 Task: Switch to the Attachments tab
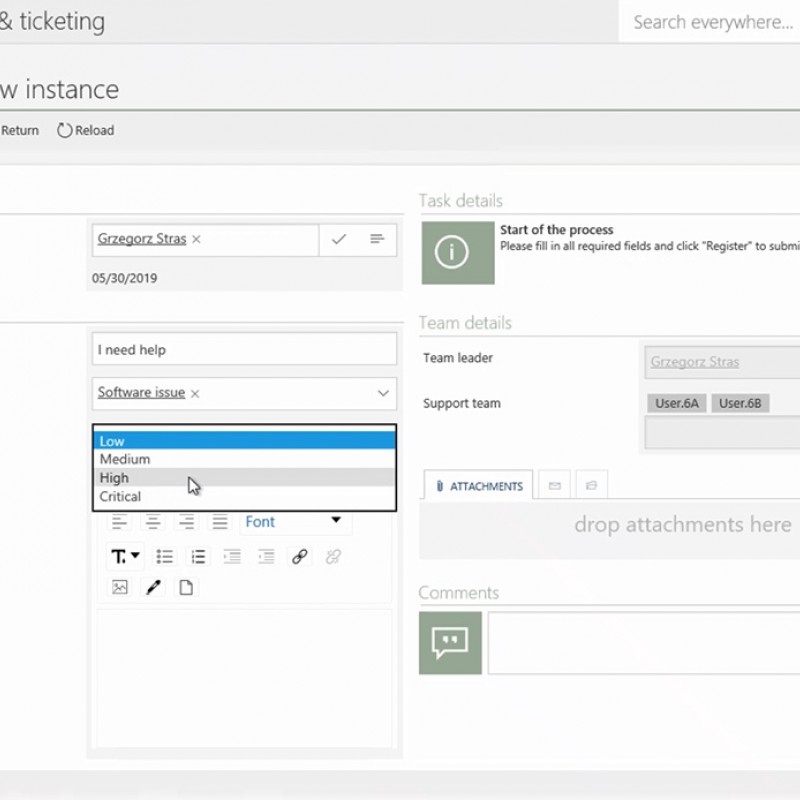point(479,486)
